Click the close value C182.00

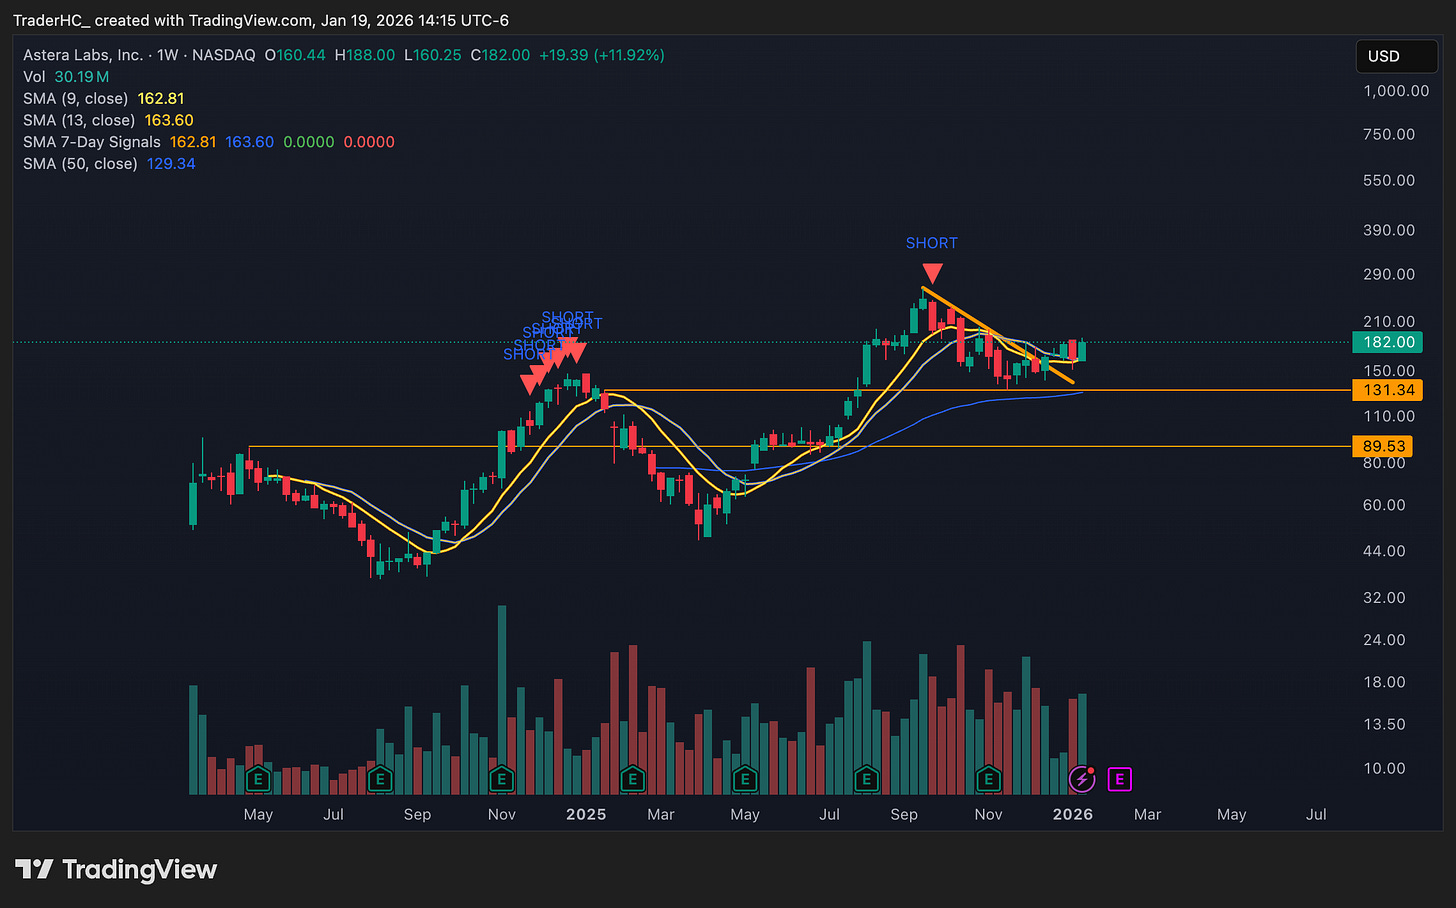coord(500,55)
